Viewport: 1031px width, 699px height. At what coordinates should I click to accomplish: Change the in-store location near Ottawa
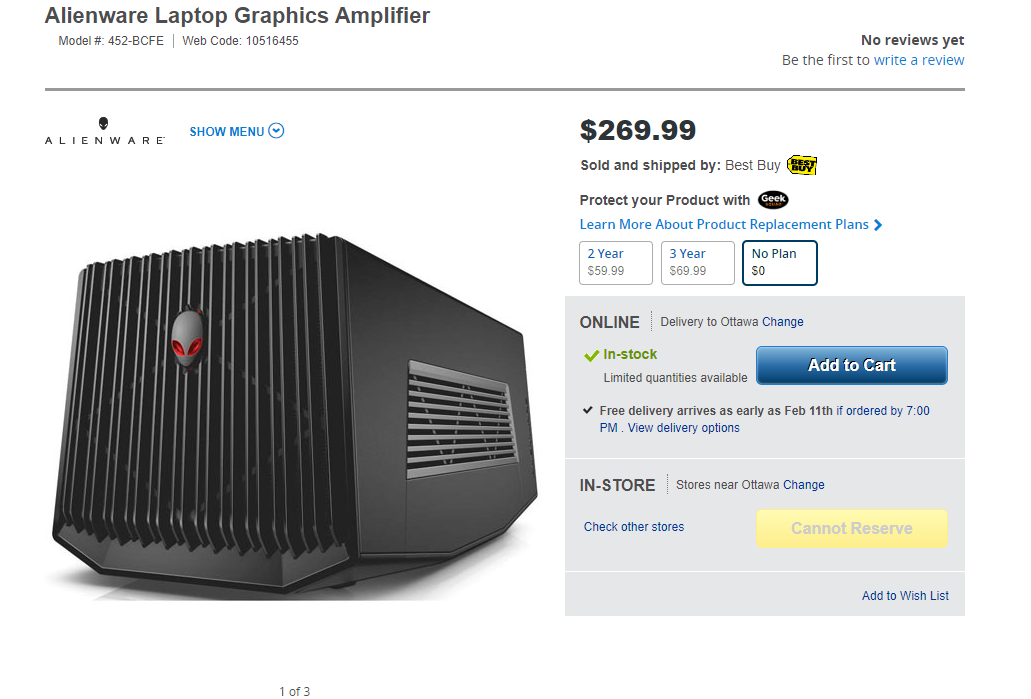coord(803,485)
